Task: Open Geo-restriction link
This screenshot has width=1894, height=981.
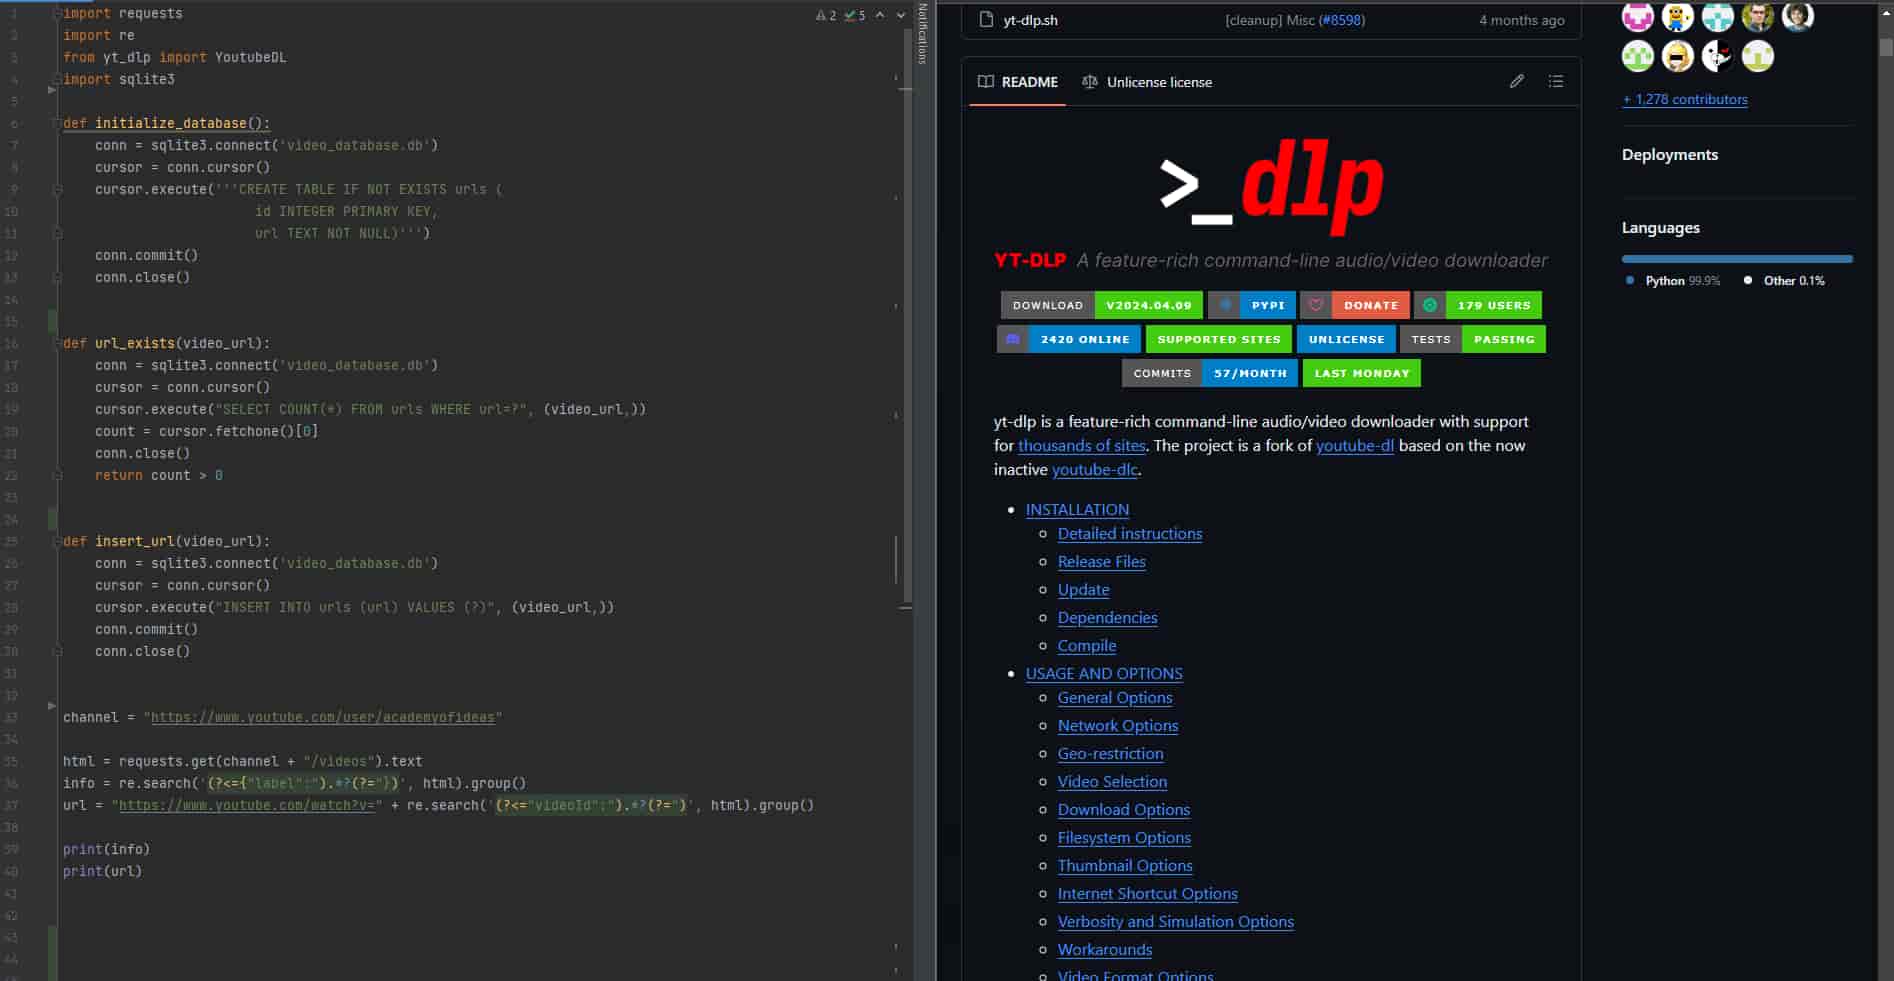Action: (1111, 754)
